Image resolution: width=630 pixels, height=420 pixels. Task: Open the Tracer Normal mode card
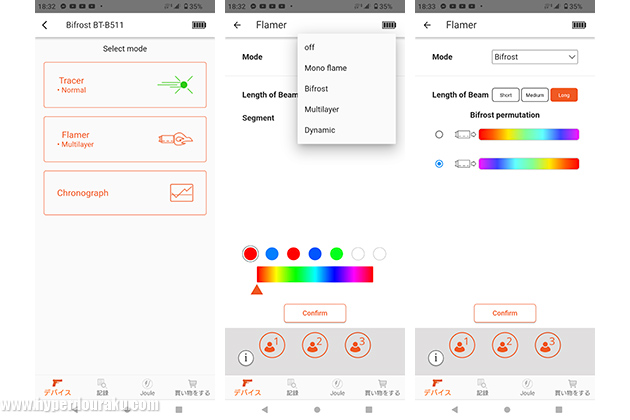pyautogui.click(x=125, y=85)
